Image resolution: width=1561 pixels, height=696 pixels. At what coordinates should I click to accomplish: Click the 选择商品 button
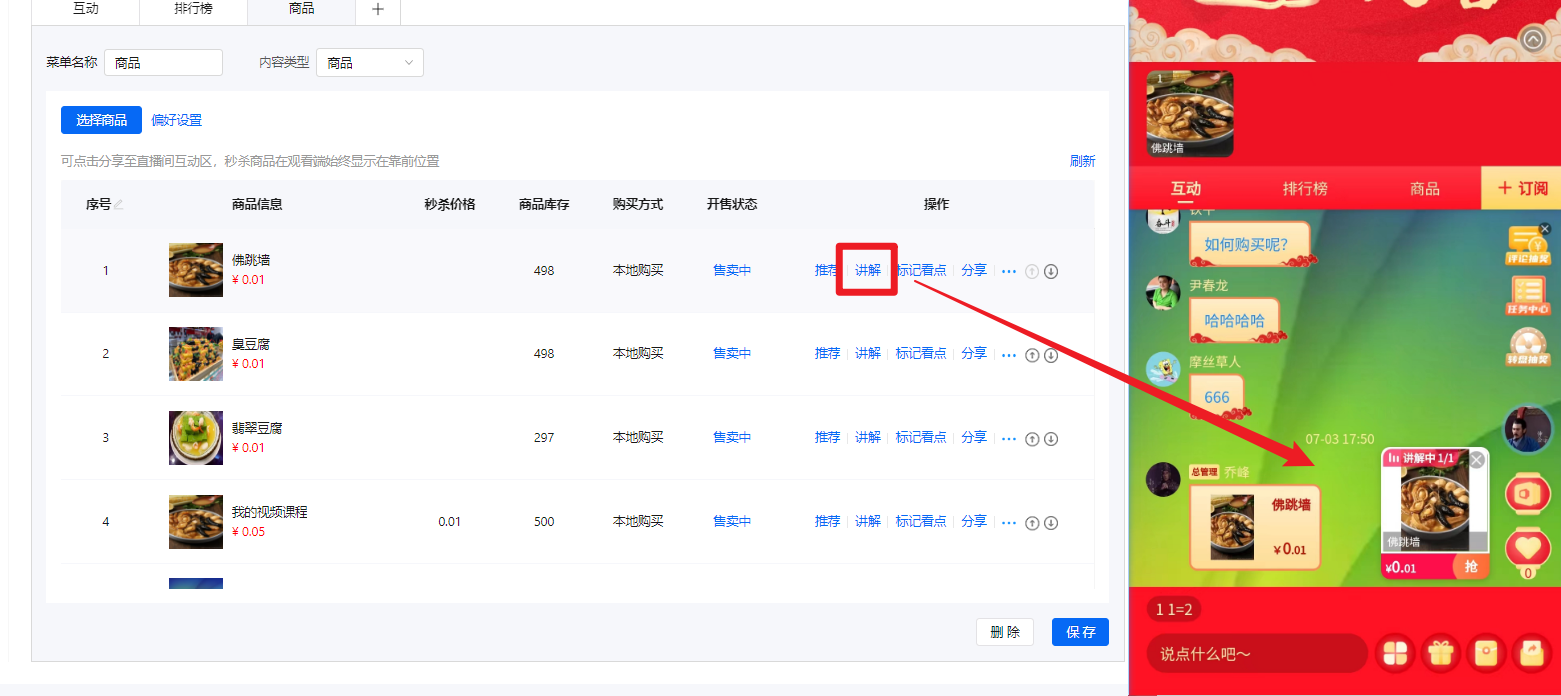pyautogui.click(x=101, y=120)
